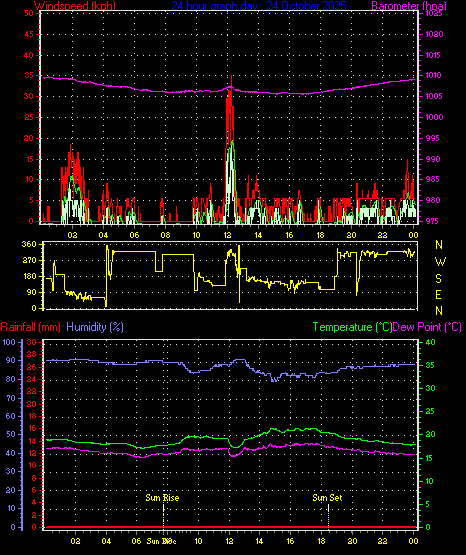Screen dimensions: 466x555
Task: Click the 15 value on windspeed axis
Action: (29, 159)
